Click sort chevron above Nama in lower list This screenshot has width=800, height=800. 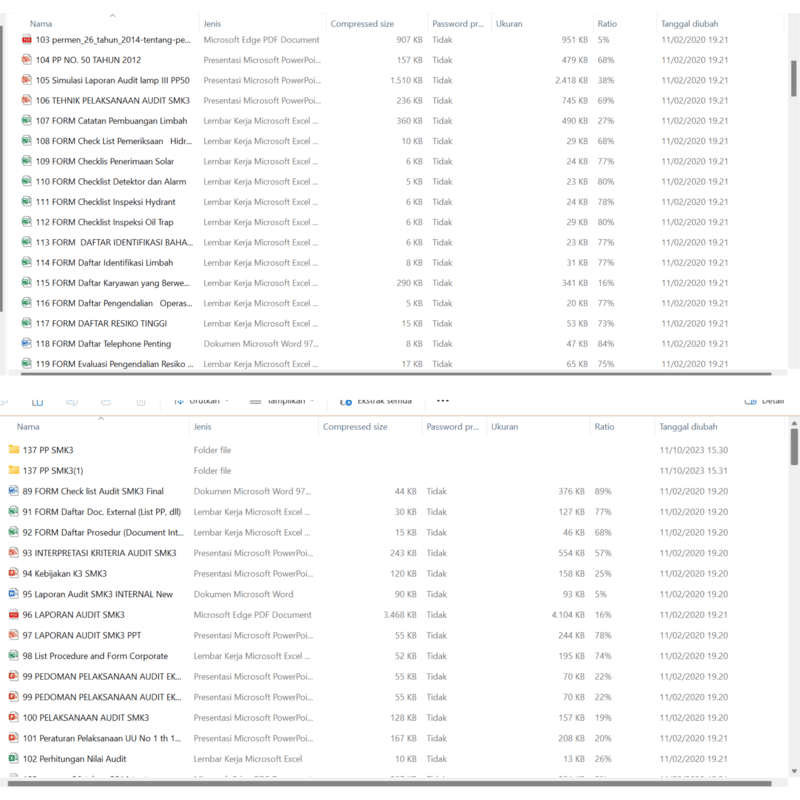point(101,418)
